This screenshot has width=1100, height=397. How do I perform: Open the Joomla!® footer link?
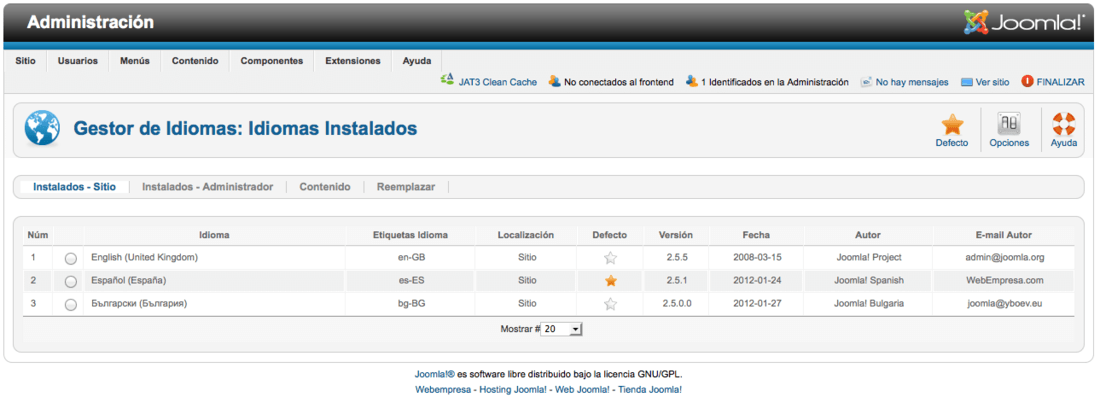tap(434, 374)
